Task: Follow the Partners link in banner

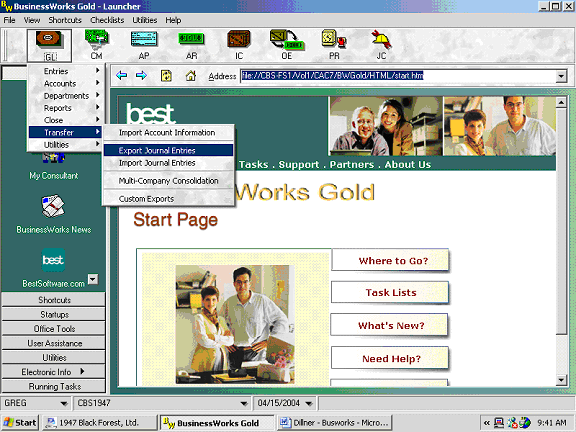Action: click(352, 165)
